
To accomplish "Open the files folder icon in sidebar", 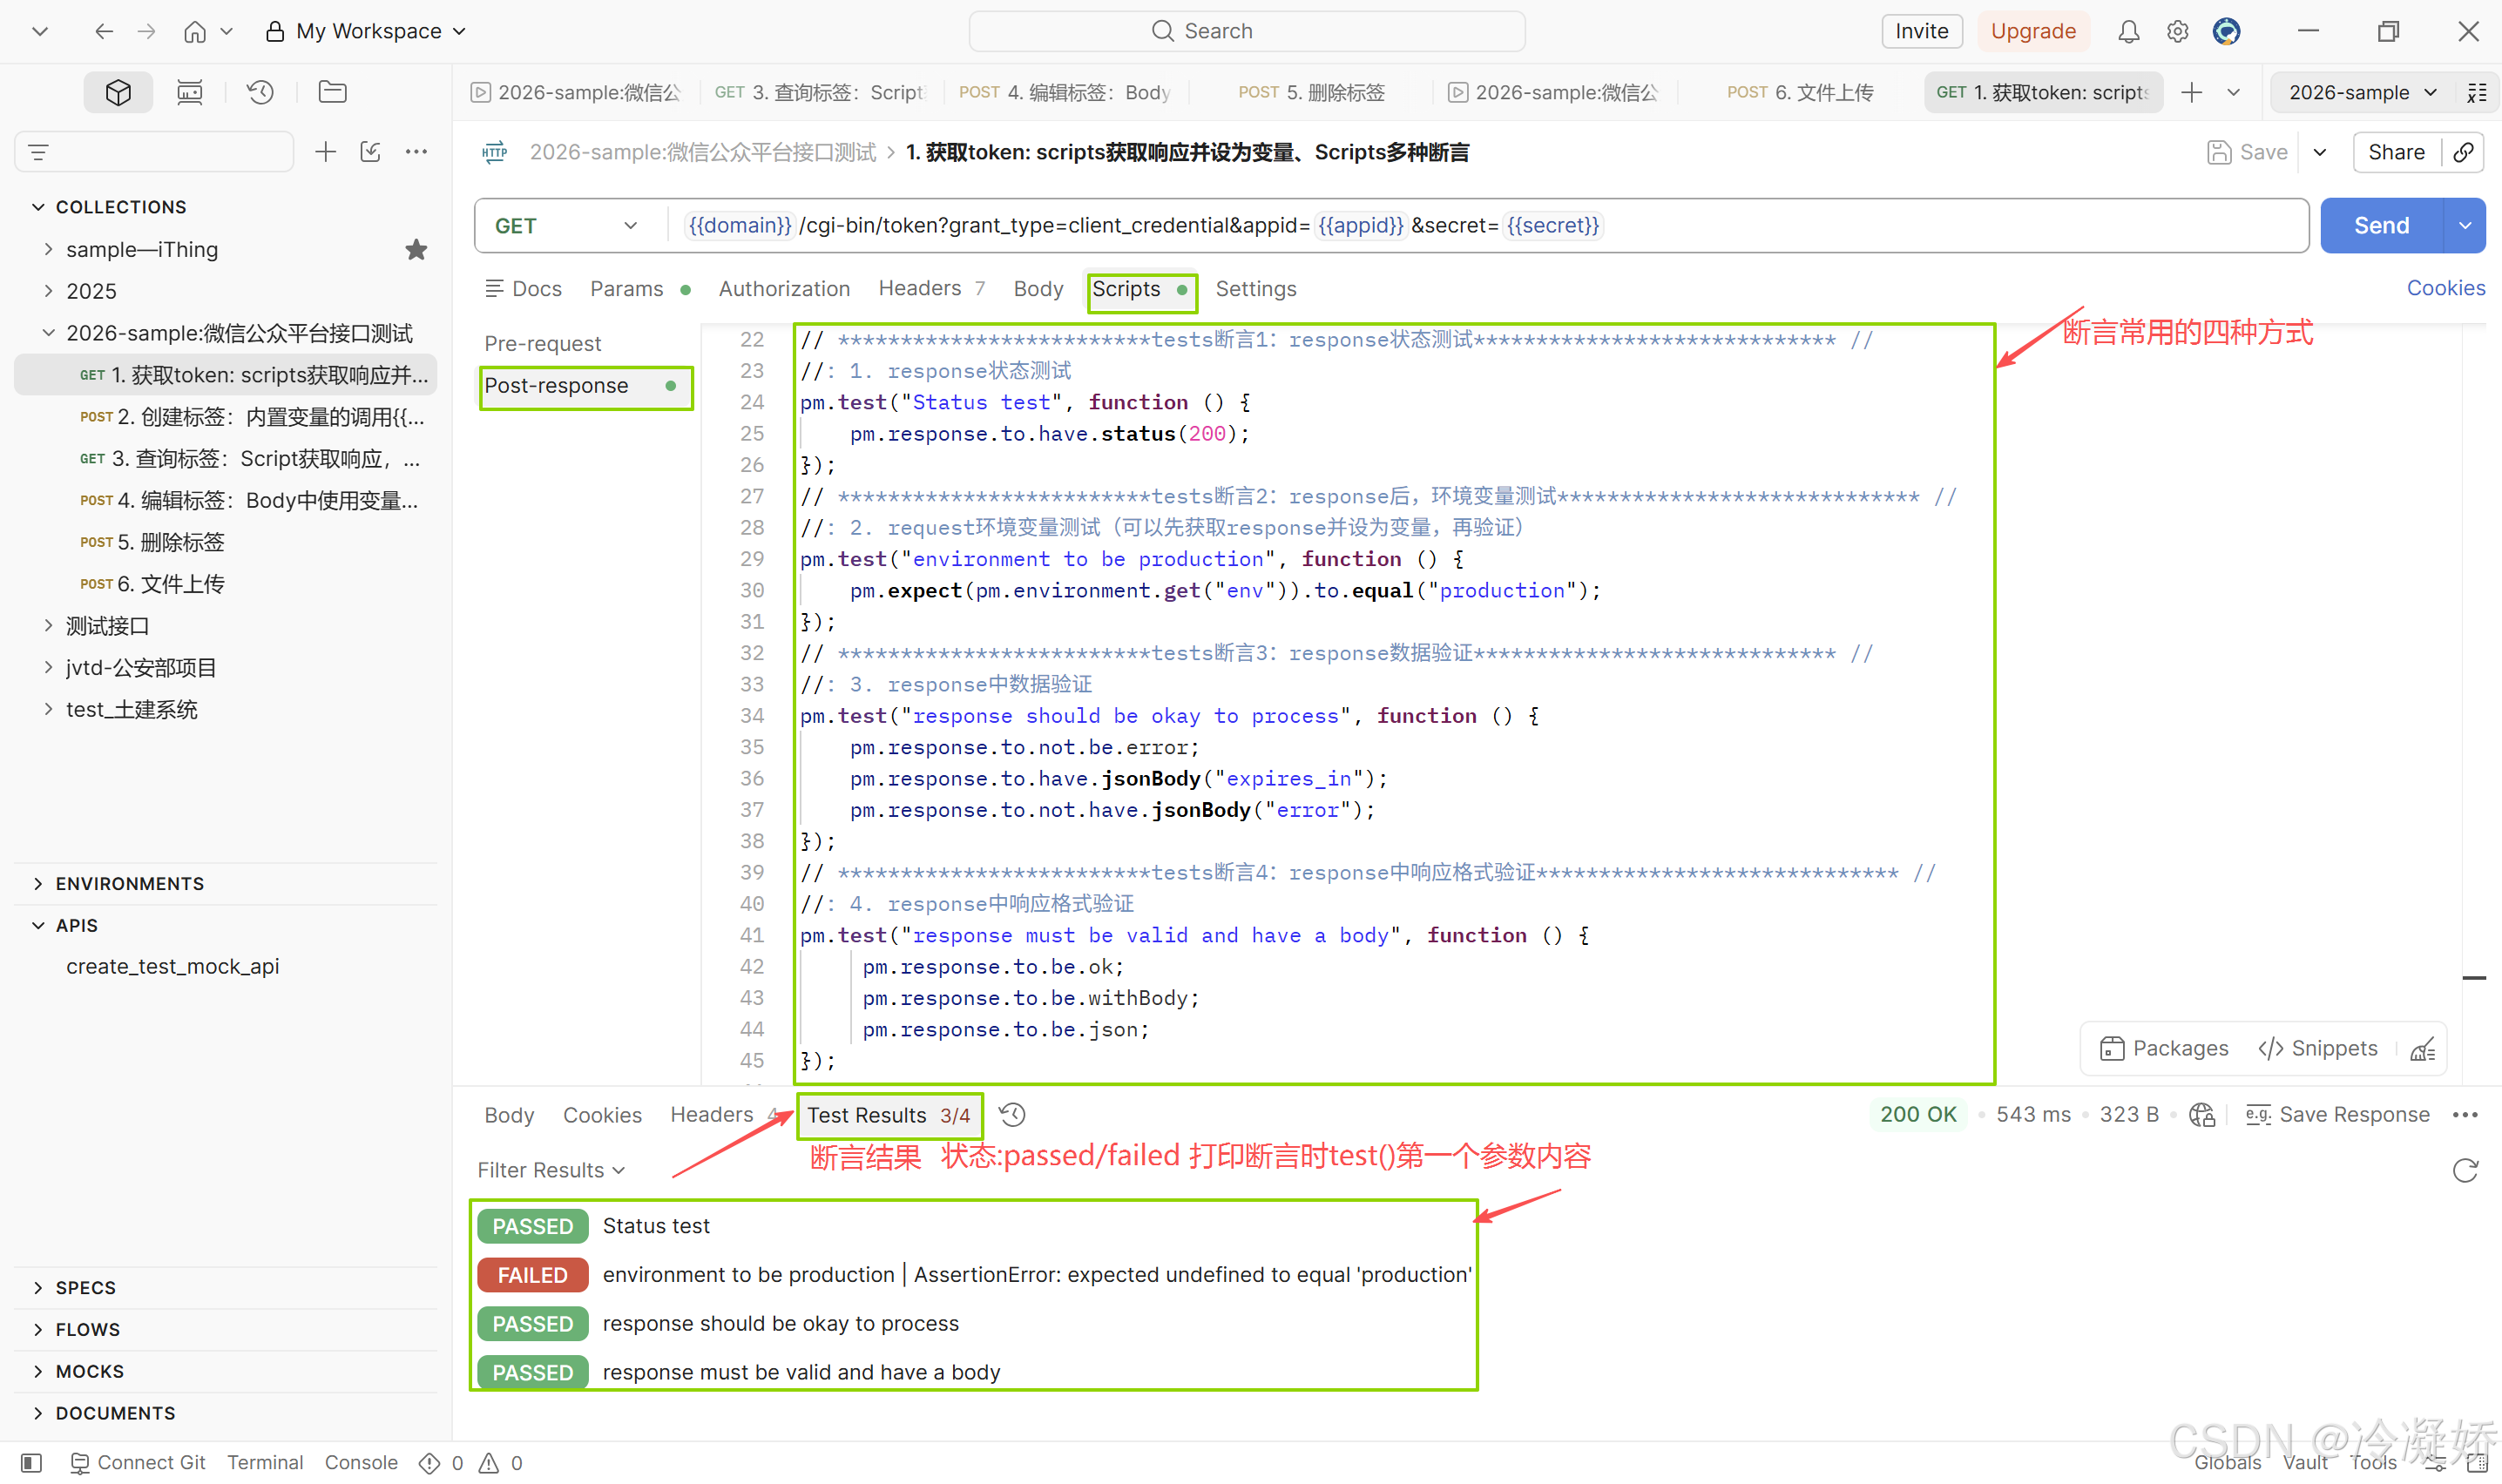I will (332, 92).
